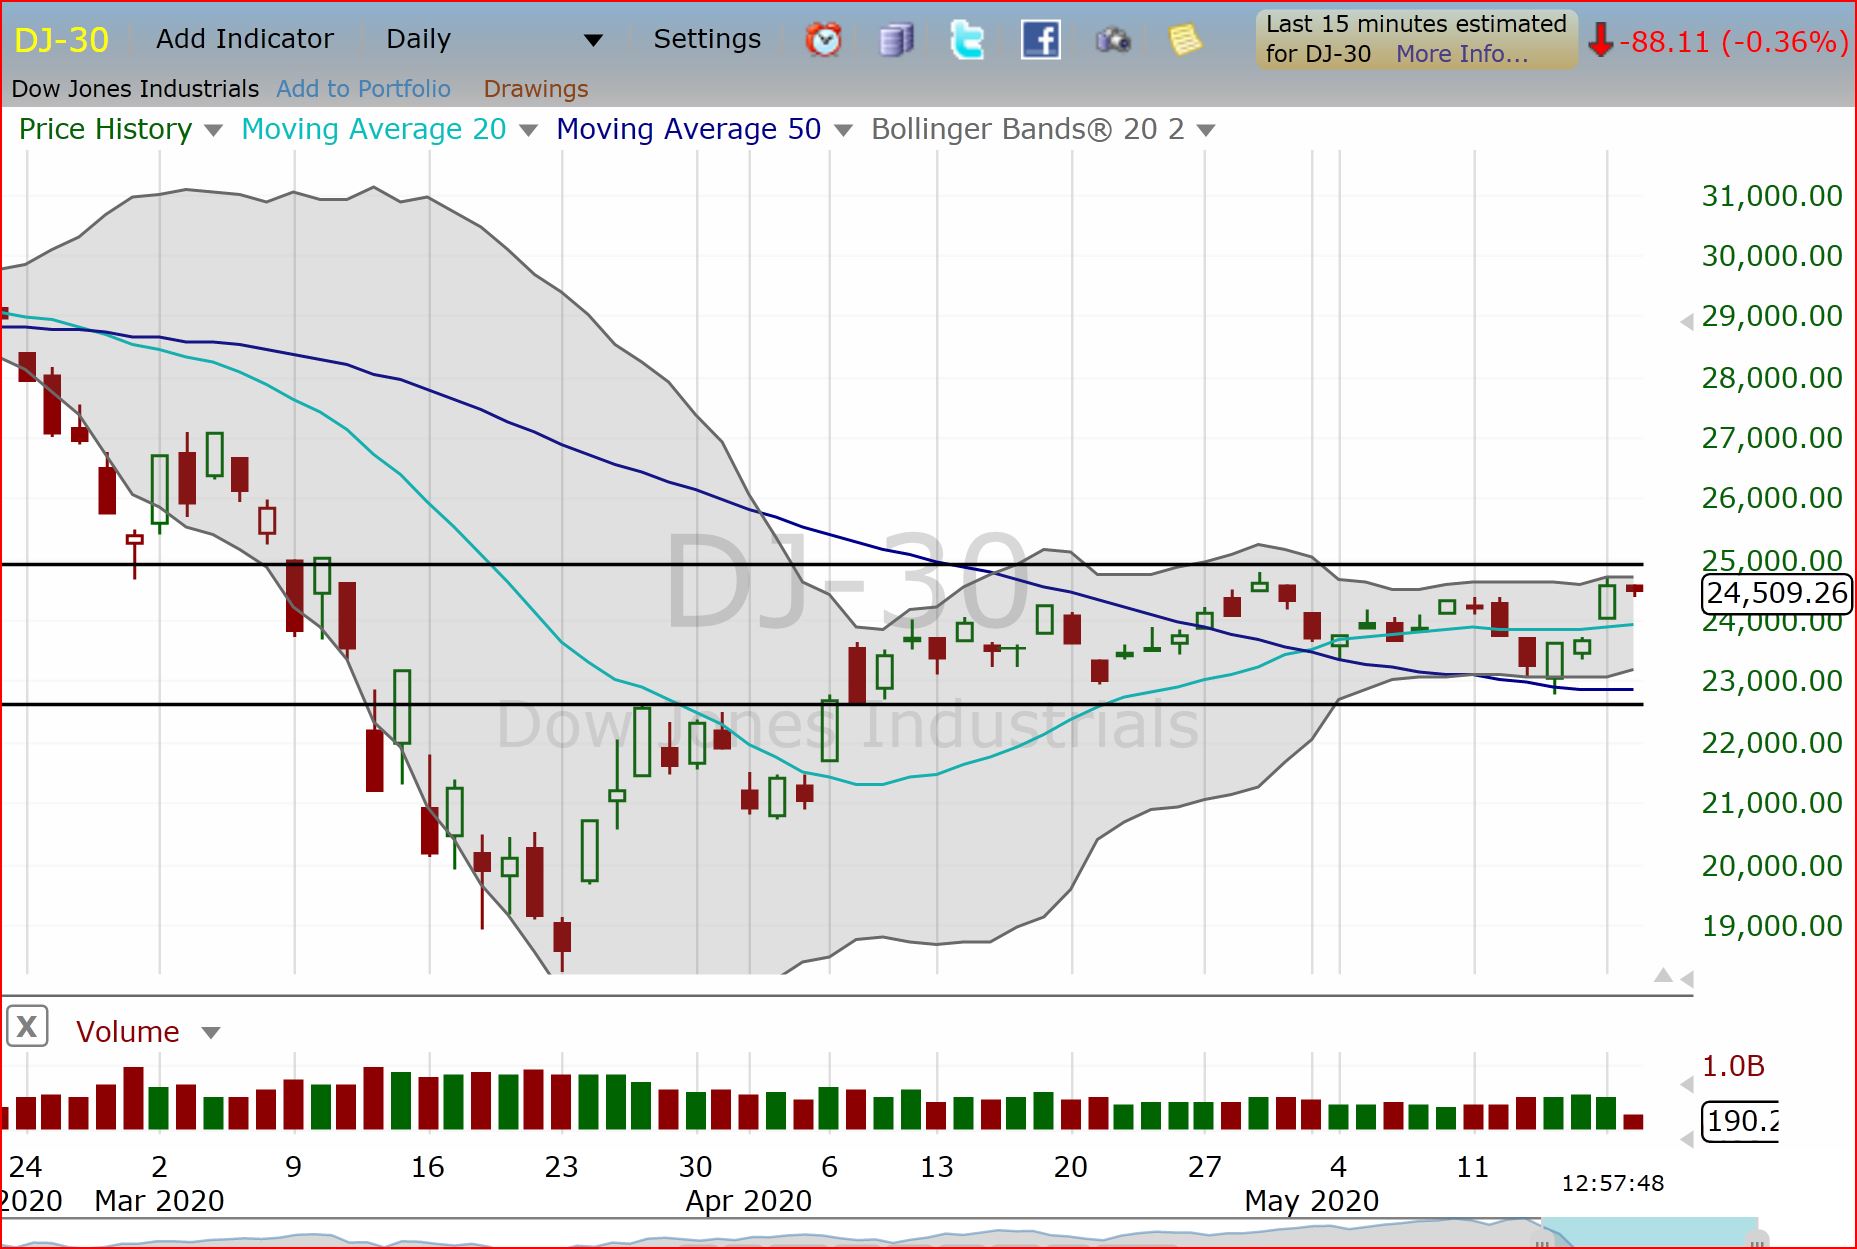Click the 12:57:48 timestamp
Viewport: 1857px width, 1249px height.
1613,1184
